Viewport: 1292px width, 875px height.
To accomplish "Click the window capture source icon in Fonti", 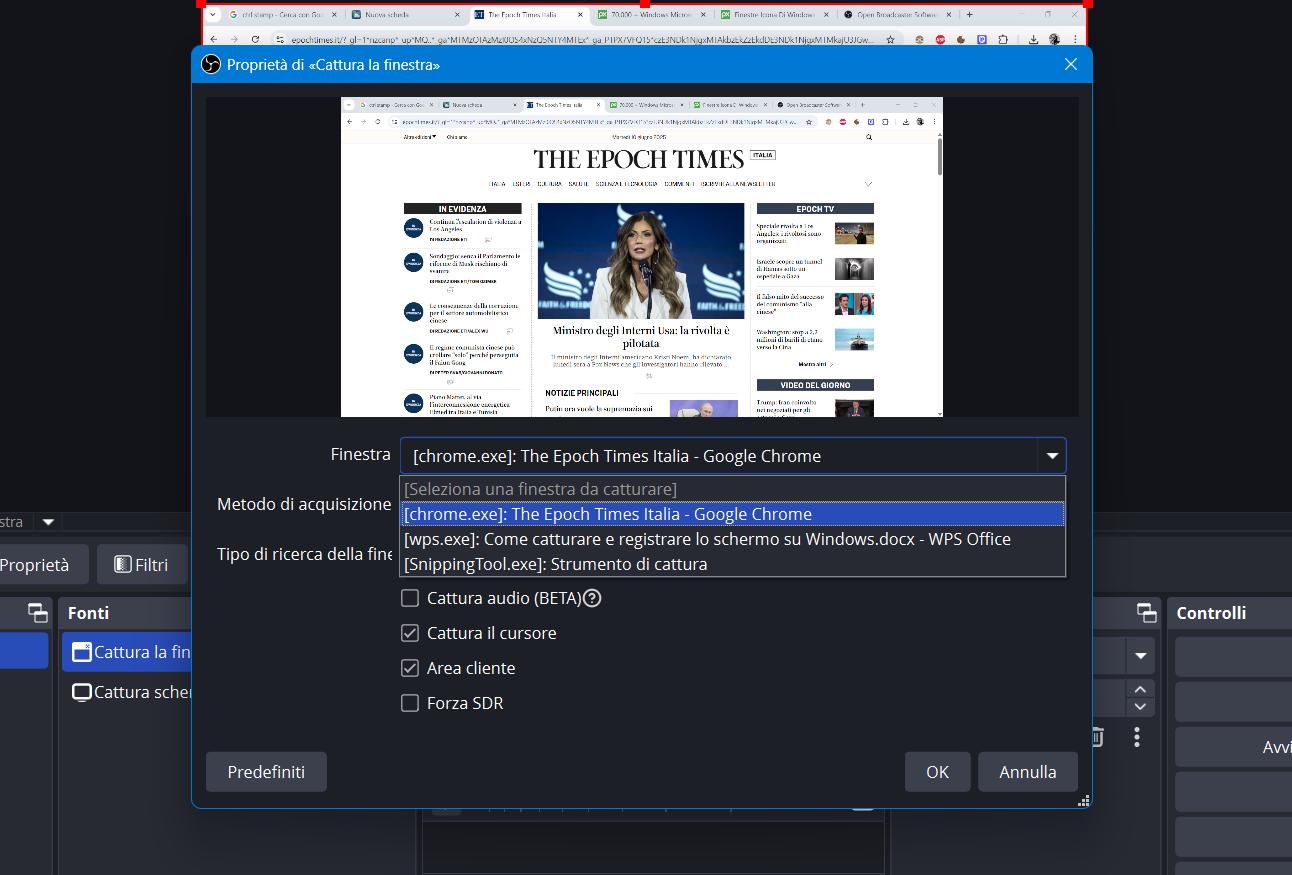I will point(81,652).
